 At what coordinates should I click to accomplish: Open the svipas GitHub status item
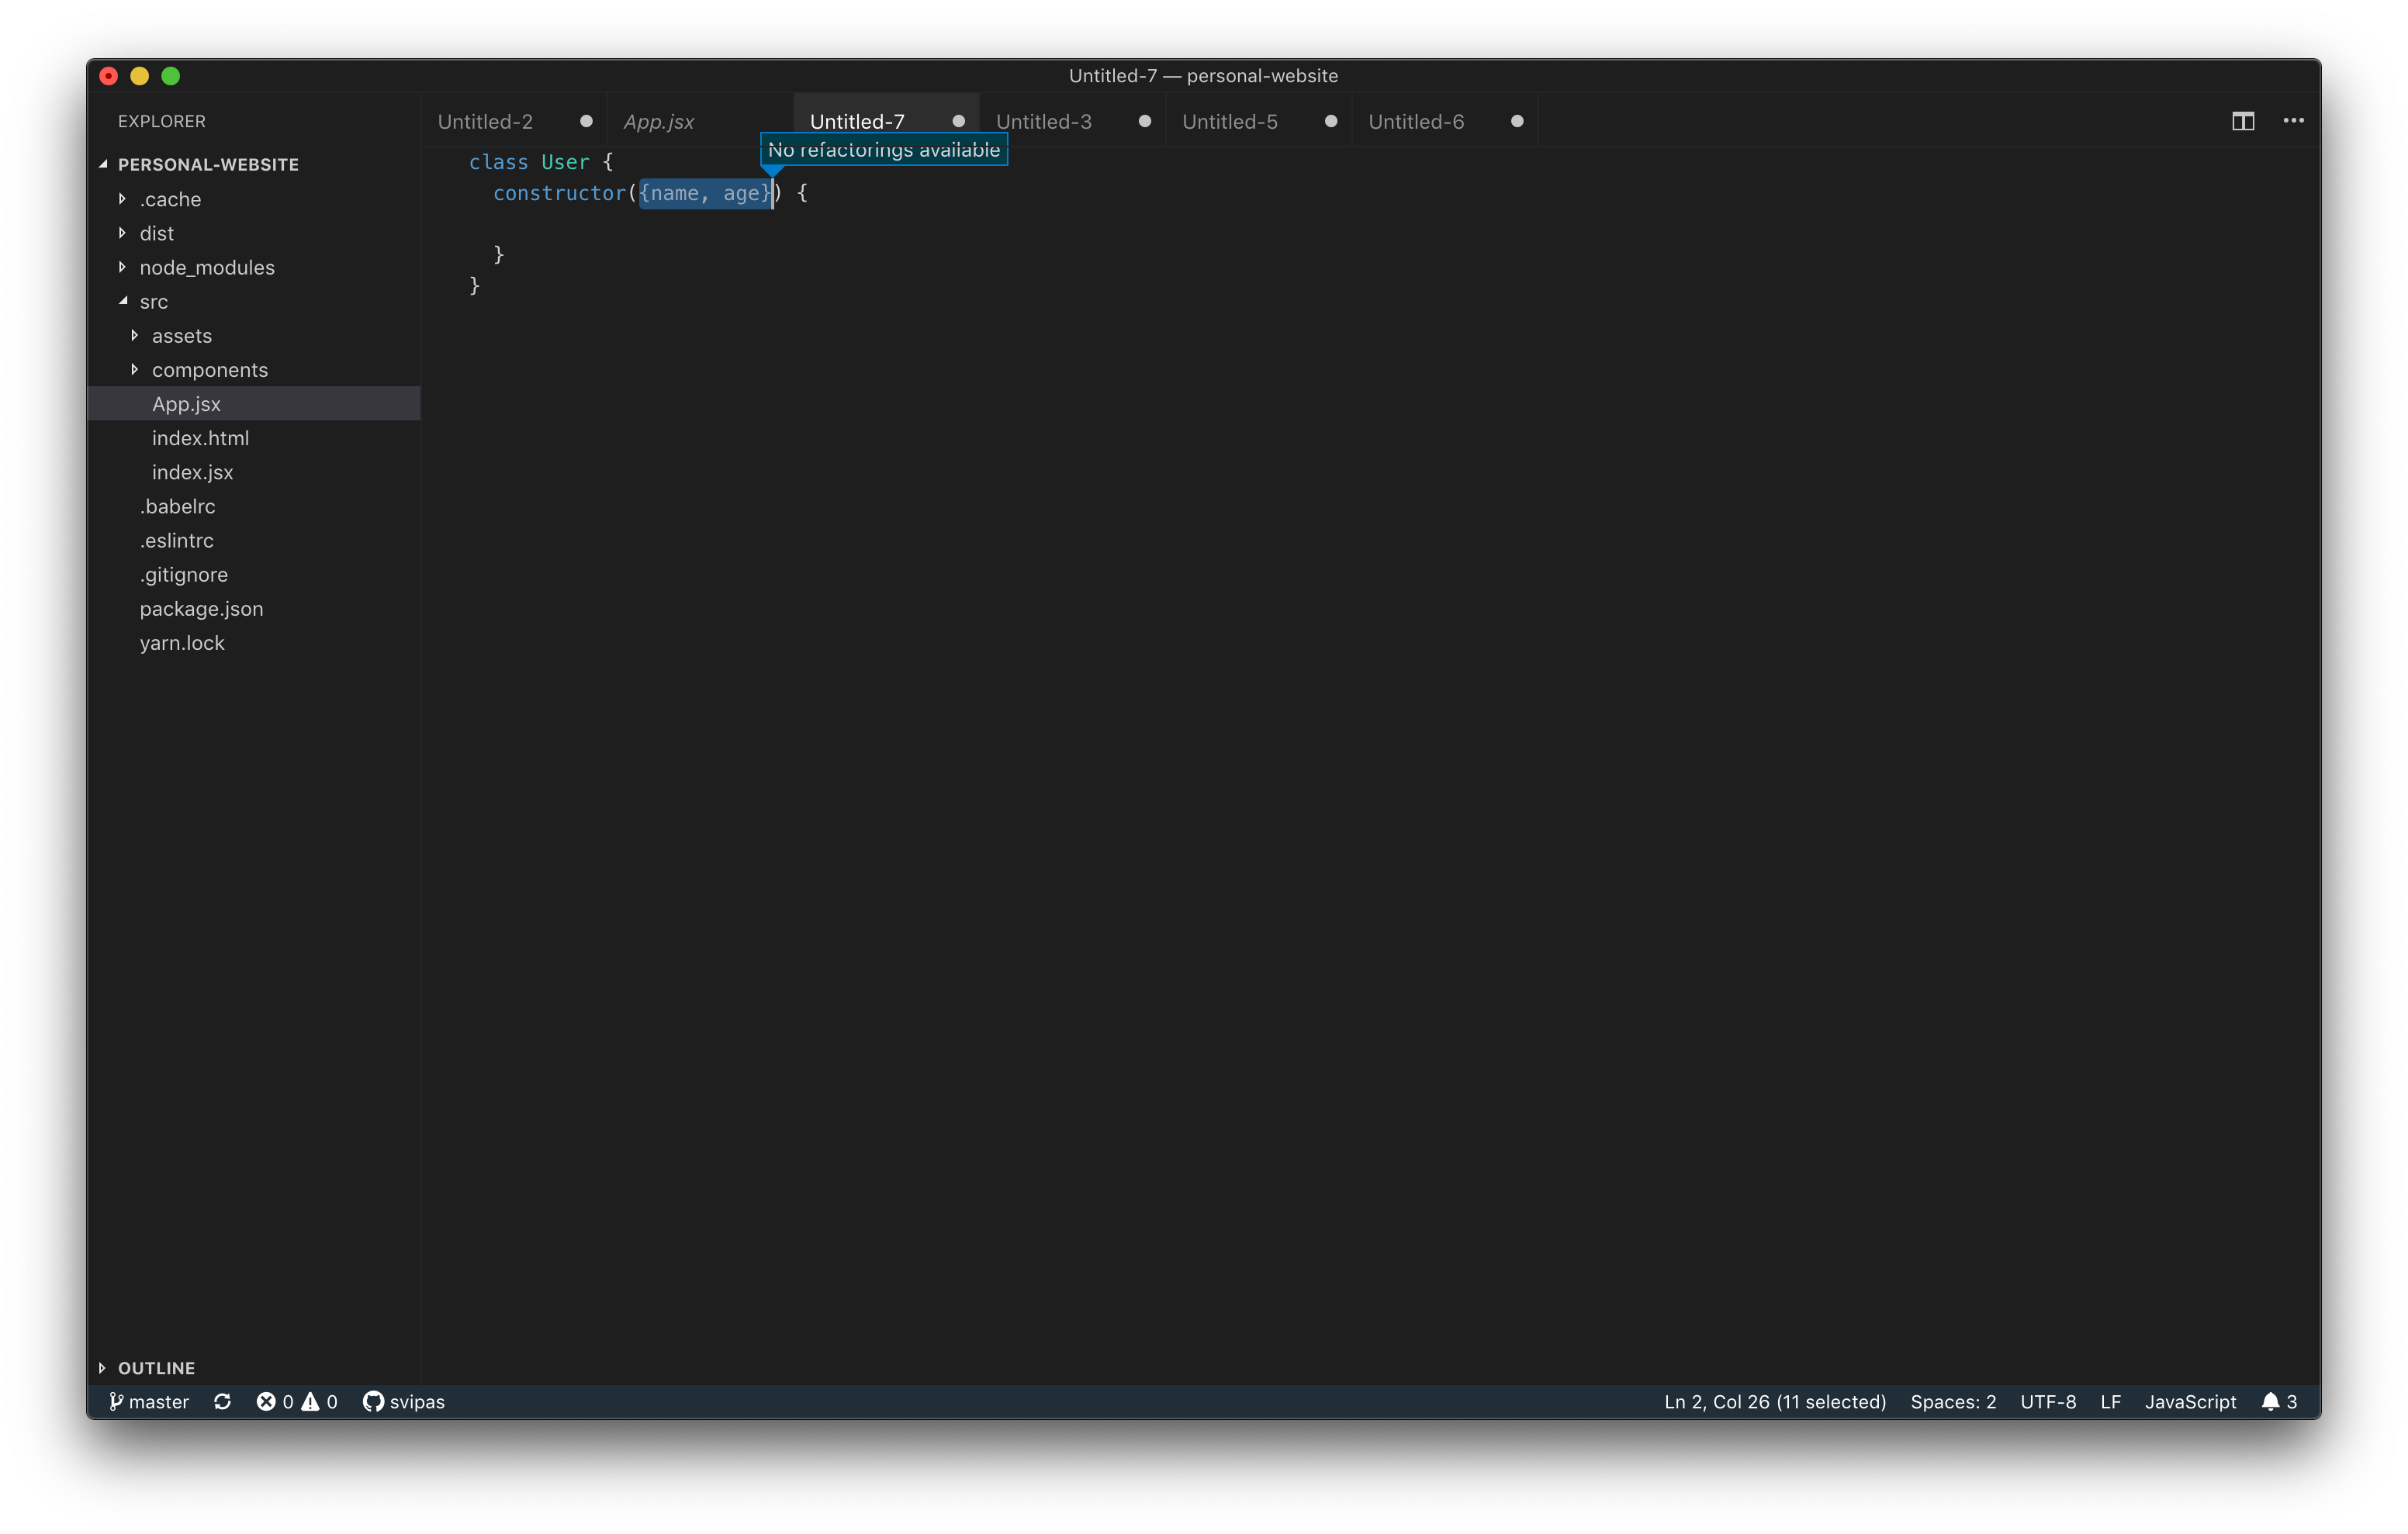[404, 1401]
